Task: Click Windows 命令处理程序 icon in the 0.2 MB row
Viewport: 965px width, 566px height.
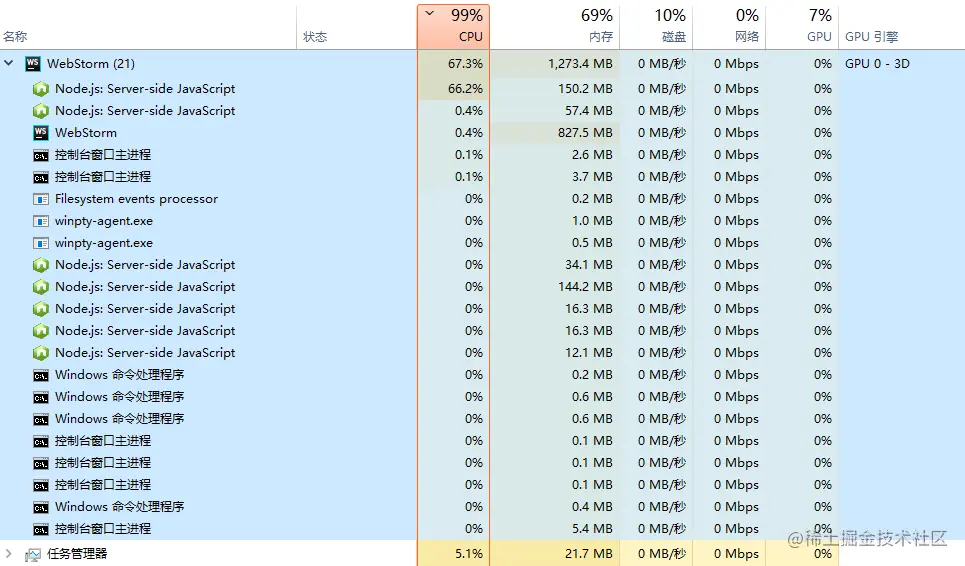Action: click(x=41, y=375)
